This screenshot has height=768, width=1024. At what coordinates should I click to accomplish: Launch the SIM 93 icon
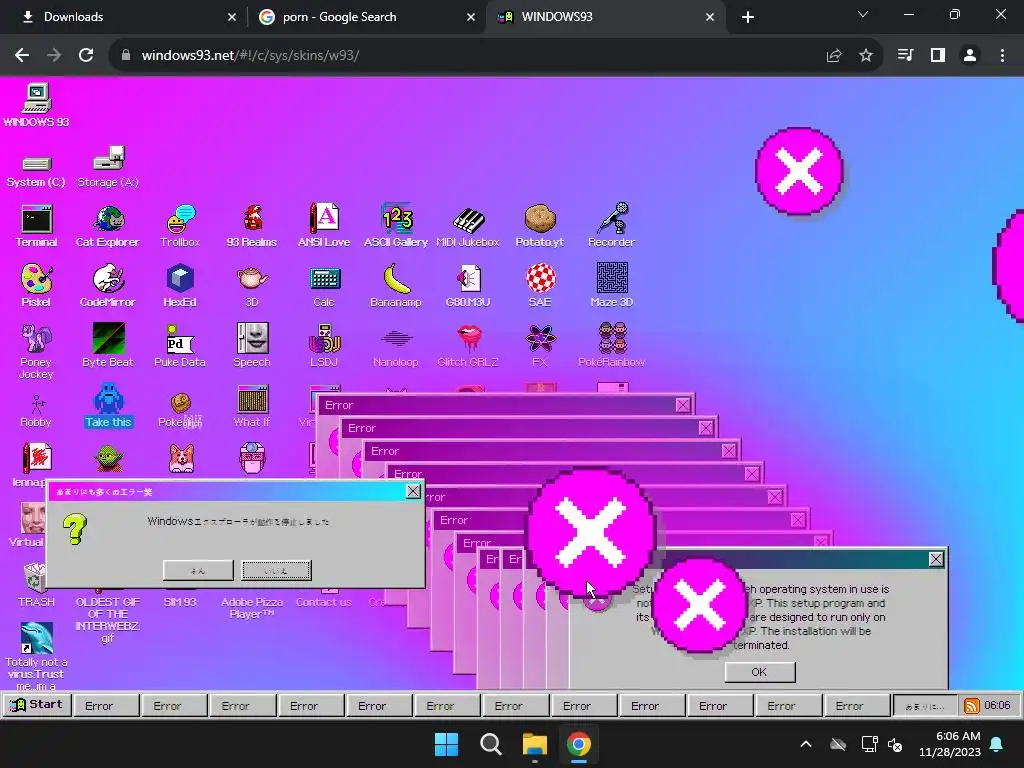[x=180, y=601]
